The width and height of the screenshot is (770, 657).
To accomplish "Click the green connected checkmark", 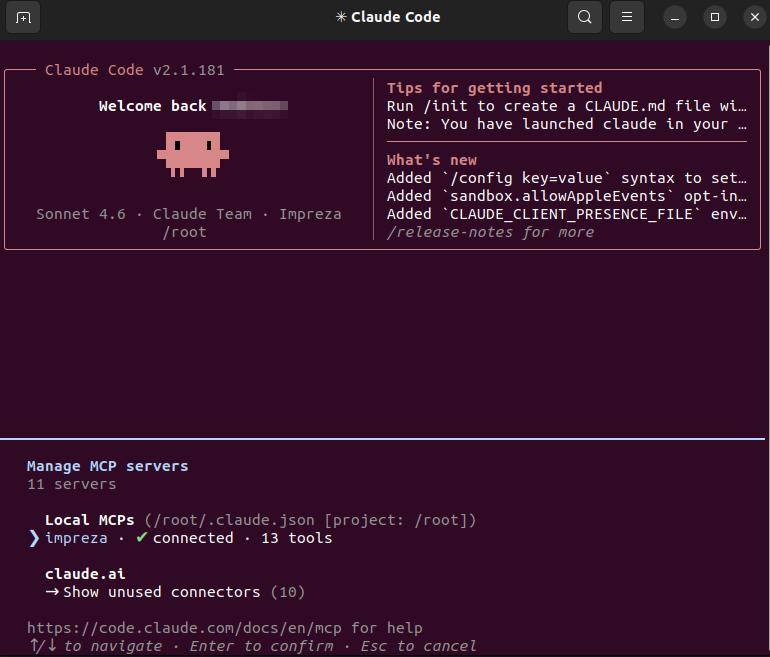I will click(x=141, y=538).
